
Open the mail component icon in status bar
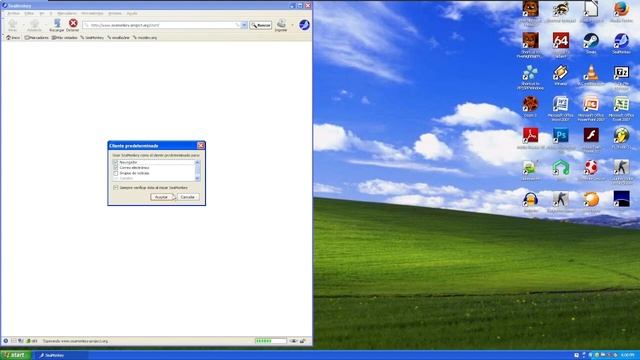click(x=13, y=341)
